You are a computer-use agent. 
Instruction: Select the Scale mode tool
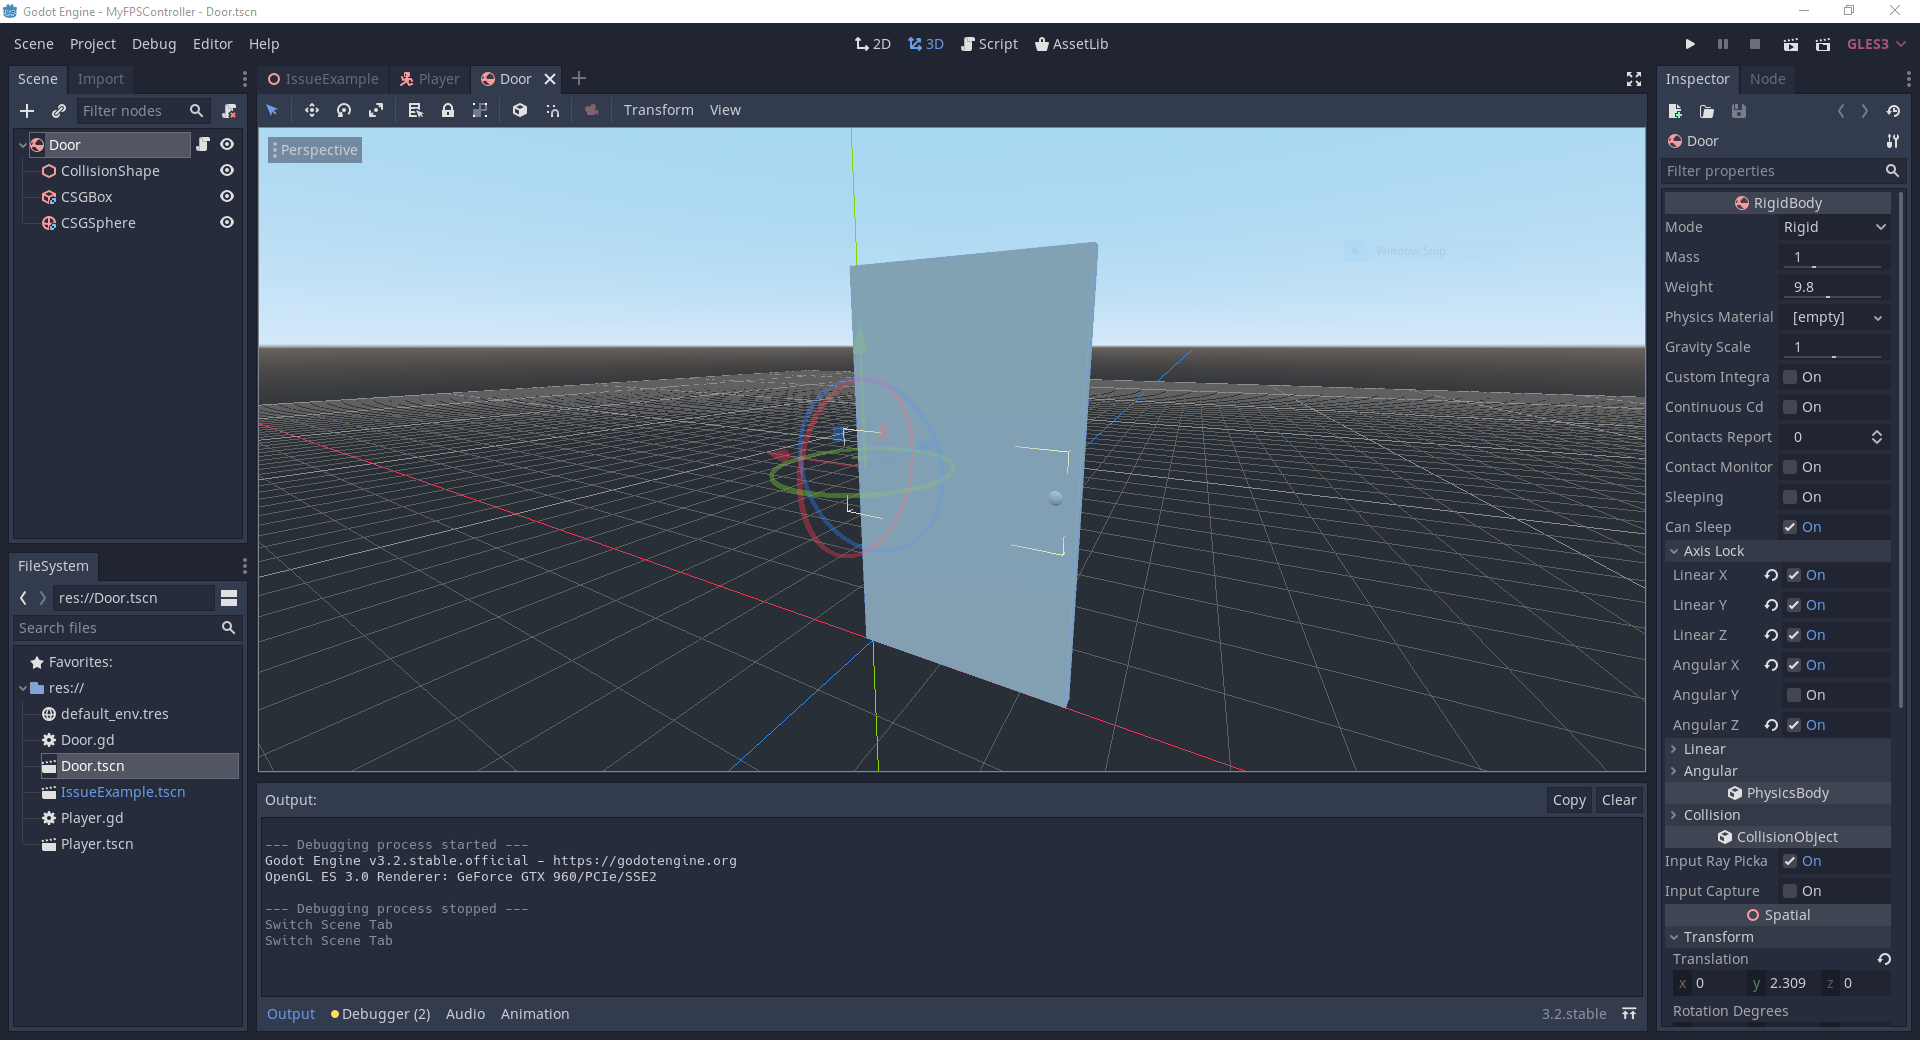(x=376, y=110)
